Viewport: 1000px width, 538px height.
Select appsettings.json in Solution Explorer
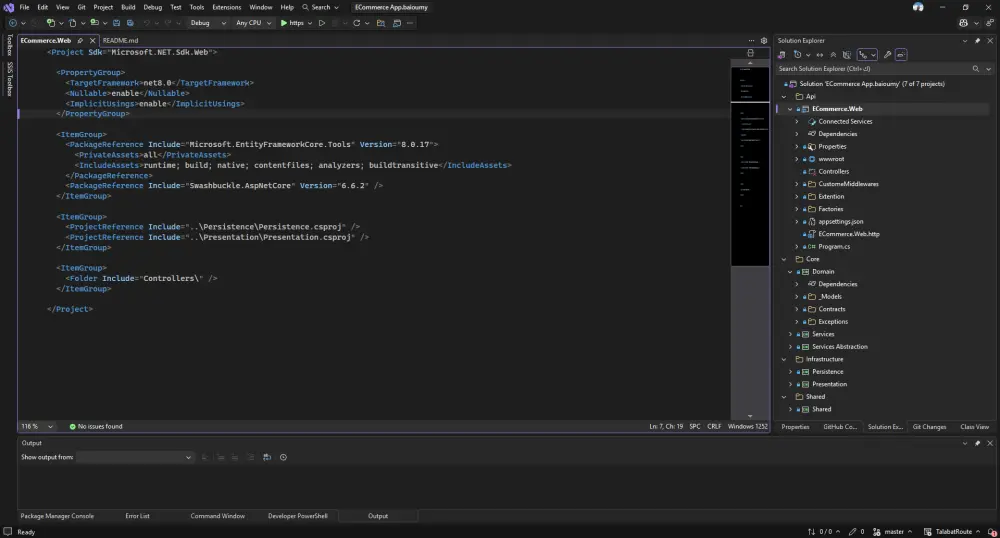(841, 222)
